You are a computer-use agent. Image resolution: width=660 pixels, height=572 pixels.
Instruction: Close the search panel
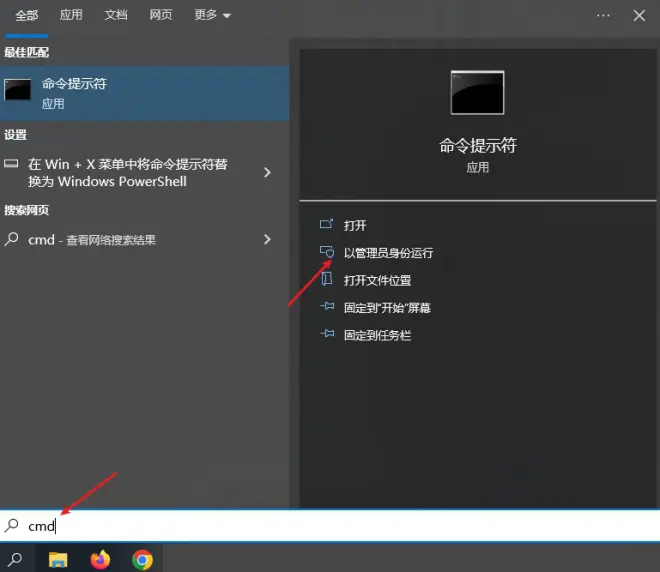click(x=639, y=16)
